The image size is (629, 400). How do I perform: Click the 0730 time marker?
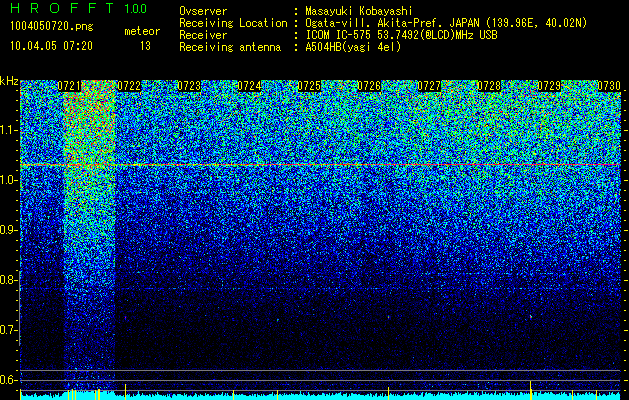(609, 86)
